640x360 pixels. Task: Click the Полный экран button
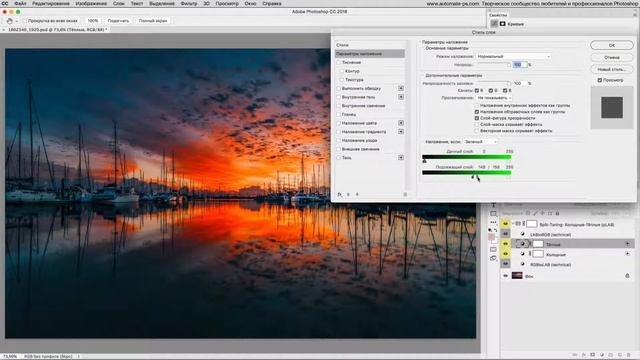[x=153, y=21]
